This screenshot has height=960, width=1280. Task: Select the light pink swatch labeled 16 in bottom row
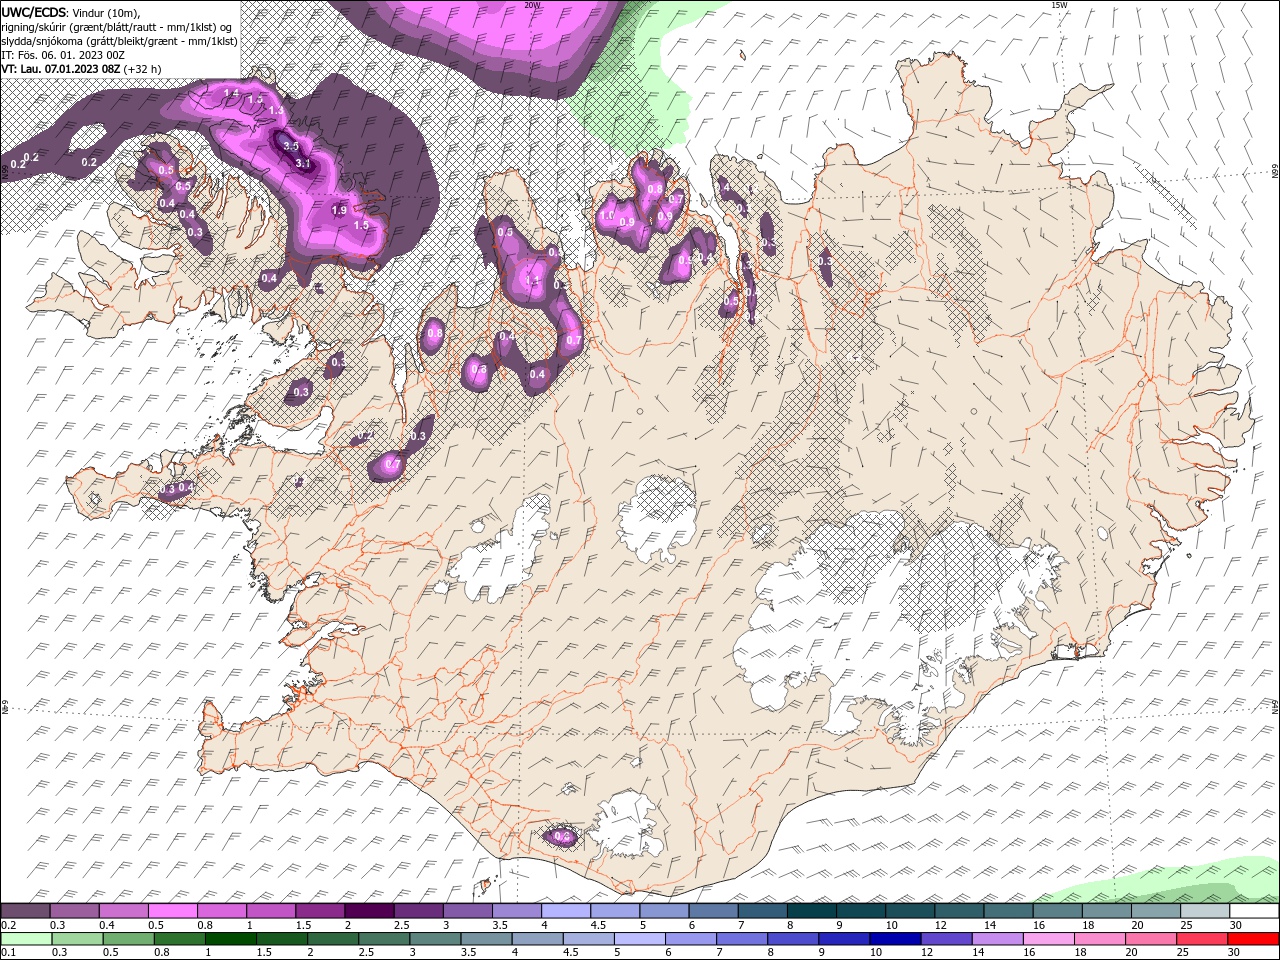(x=1048, y=938)
